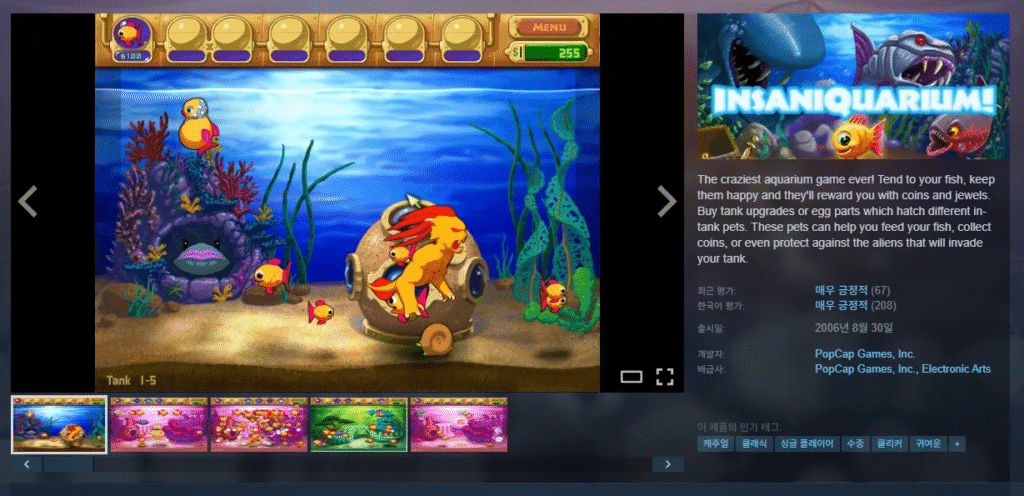Select the second pink tank thumbnail
Viewport: 1024px width, 496px height.
pyautogui.click(x=159, y=424)
